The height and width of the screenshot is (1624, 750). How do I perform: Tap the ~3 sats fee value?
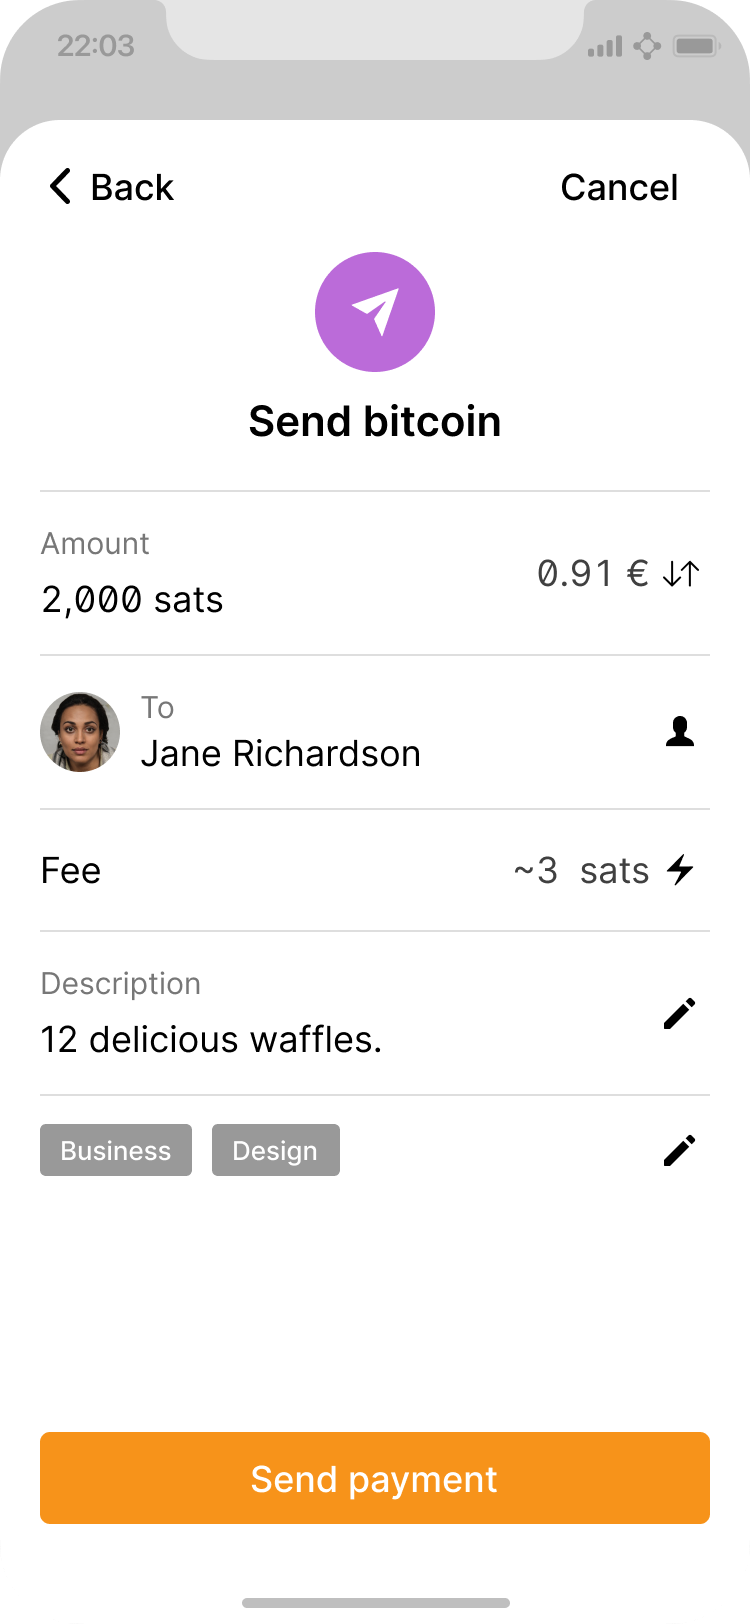(581, 870)
